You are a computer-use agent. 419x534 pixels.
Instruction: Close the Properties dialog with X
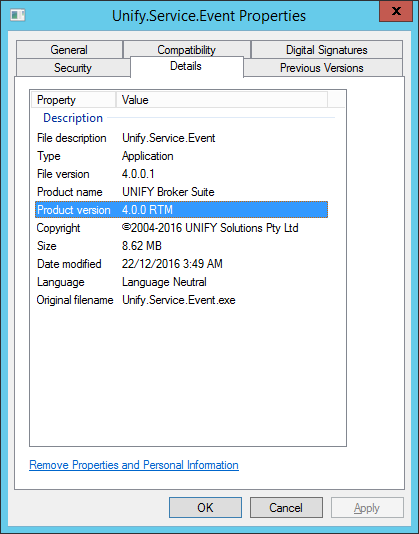tap(396, 12)
